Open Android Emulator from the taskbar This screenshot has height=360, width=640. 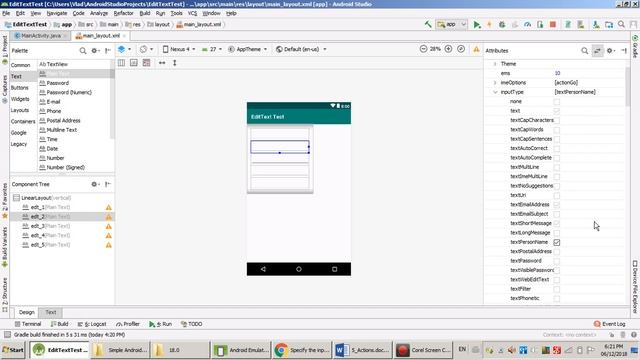pos(242,350)
